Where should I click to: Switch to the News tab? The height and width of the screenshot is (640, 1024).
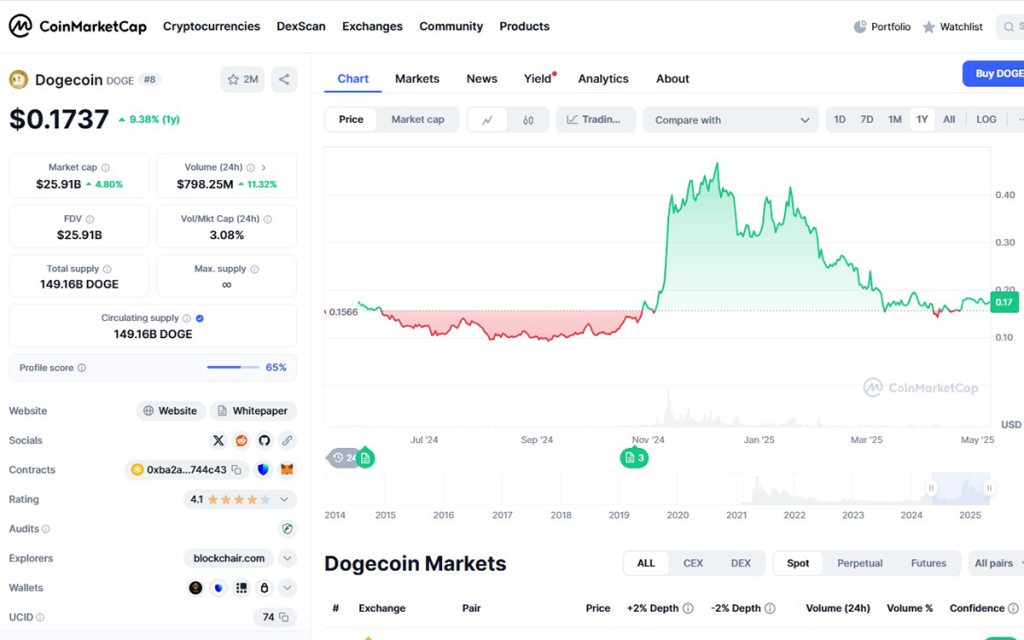pyautogui.click(x=482, y=78)
